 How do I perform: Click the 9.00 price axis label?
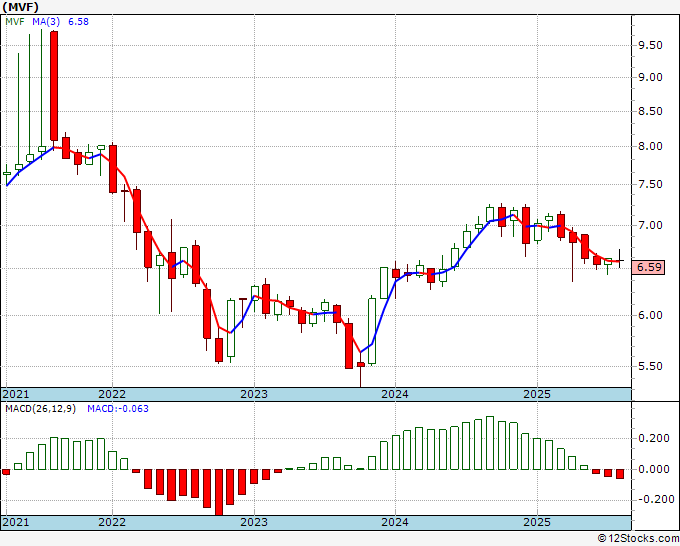click(x=650, y=77)
